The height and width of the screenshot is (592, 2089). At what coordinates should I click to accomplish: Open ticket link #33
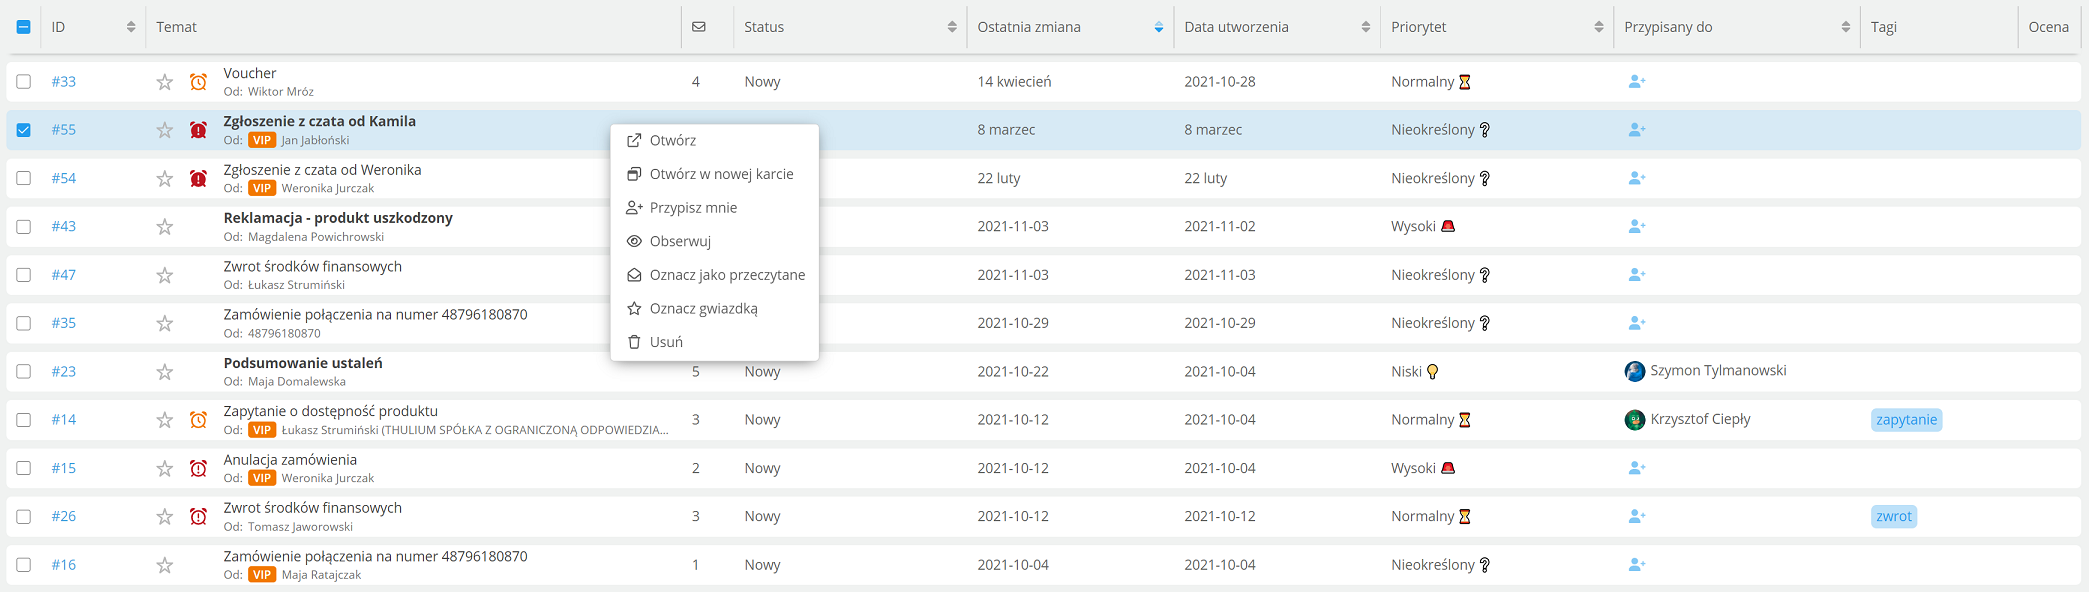64,82
